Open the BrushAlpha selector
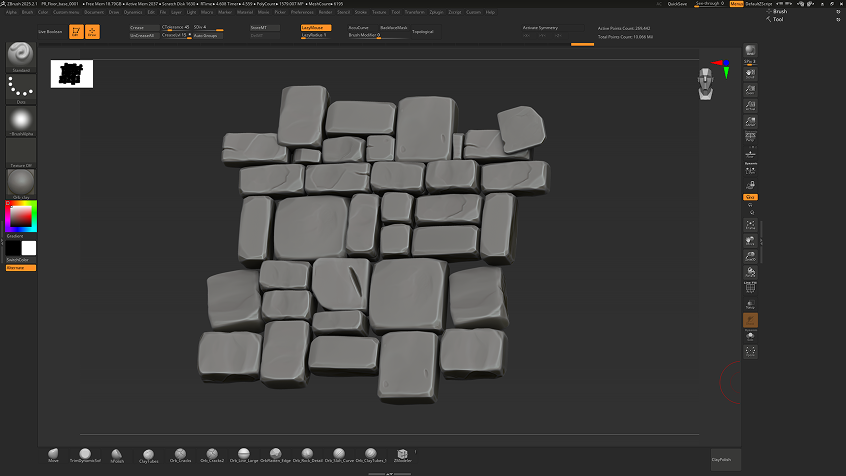846x476 pixels. click(x=20, y=121)
